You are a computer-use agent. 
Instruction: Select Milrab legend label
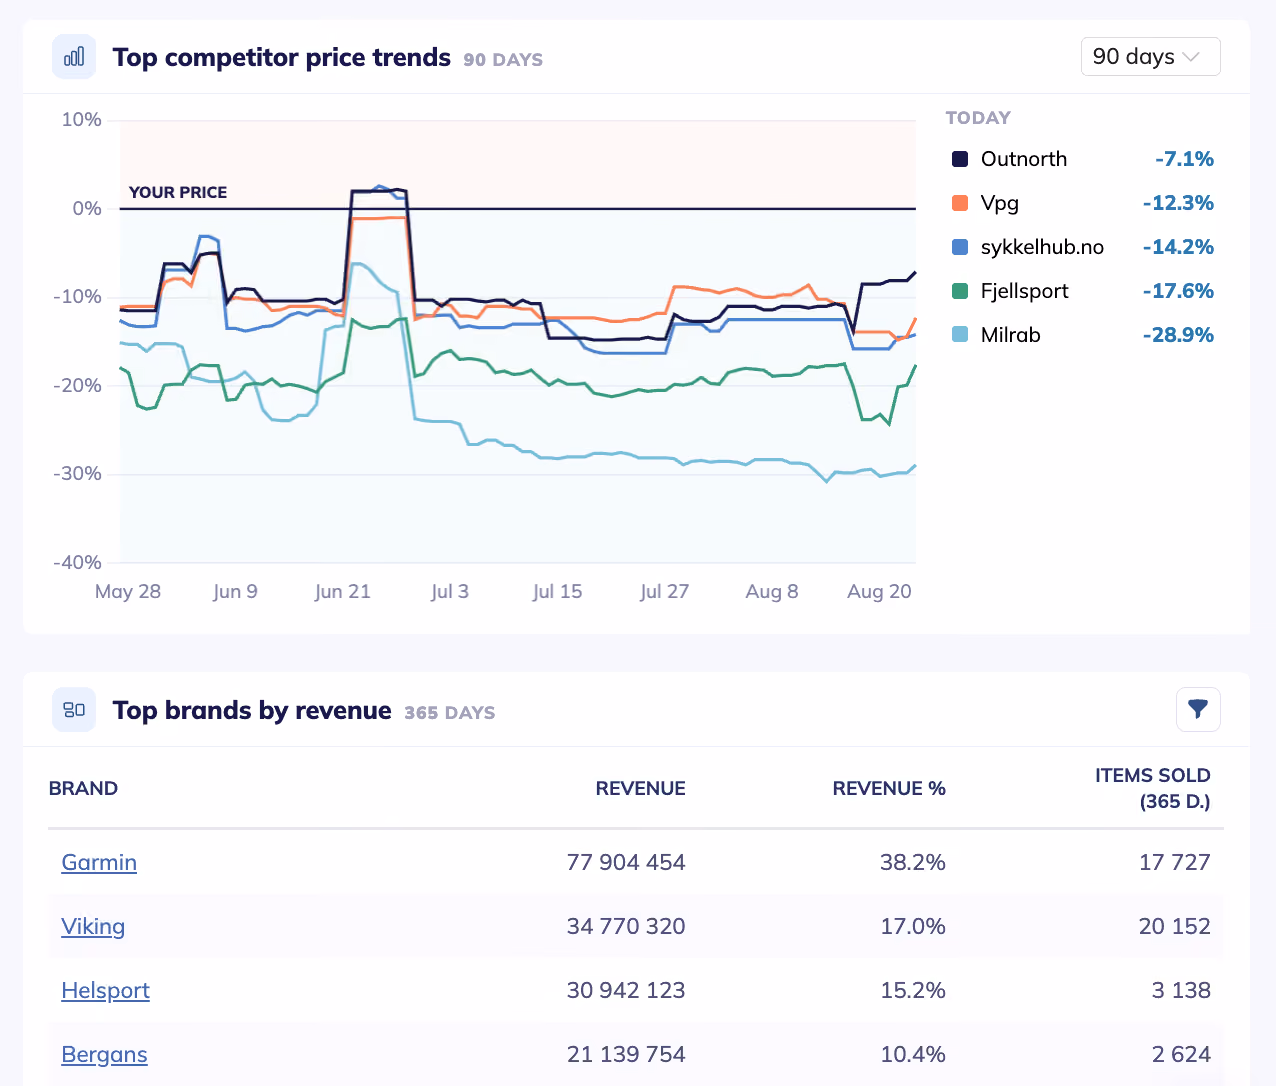pos(1011,335)
